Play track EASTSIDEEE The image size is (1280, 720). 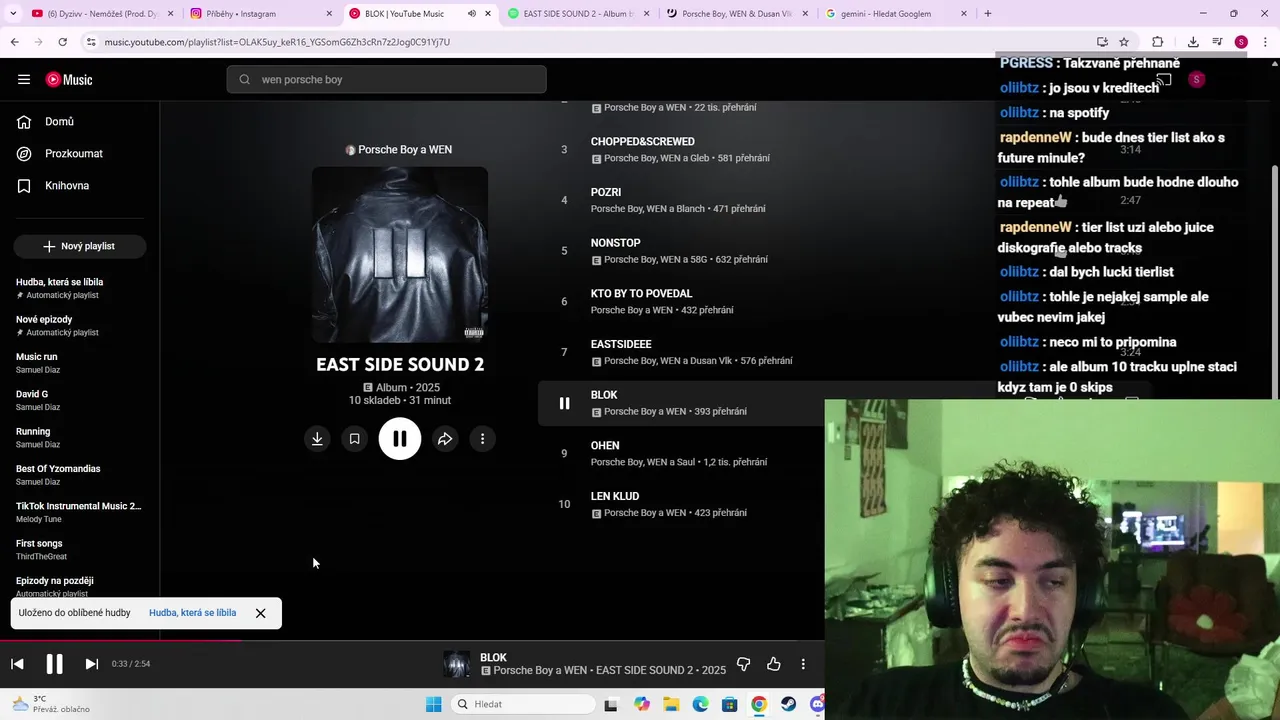[x=621, y=344]
